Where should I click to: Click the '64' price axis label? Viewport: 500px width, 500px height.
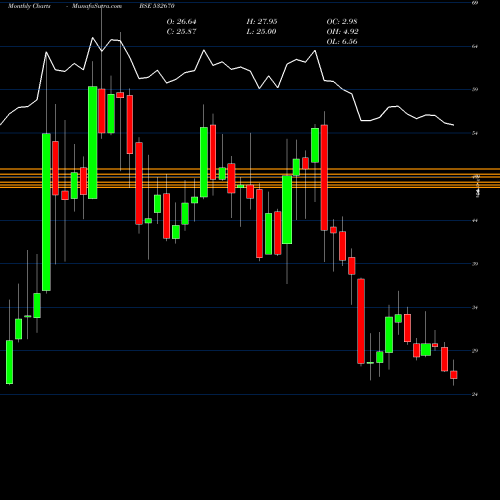tap(475, 46)
